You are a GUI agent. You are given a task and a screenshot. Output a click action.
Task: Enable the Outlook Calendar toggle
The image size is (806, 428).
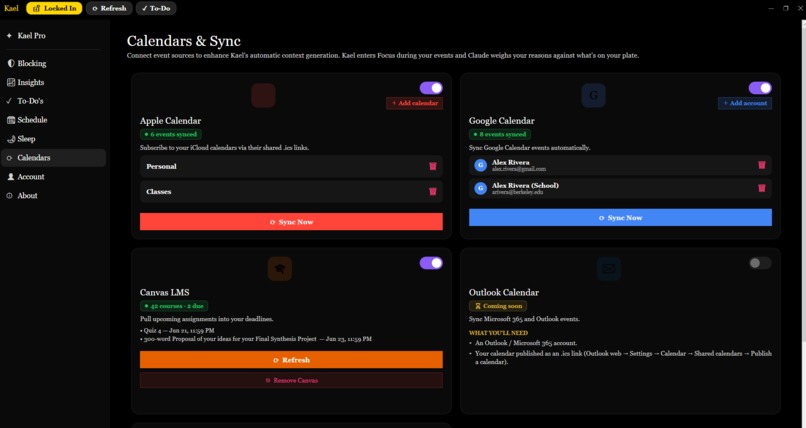coord(760,263)
